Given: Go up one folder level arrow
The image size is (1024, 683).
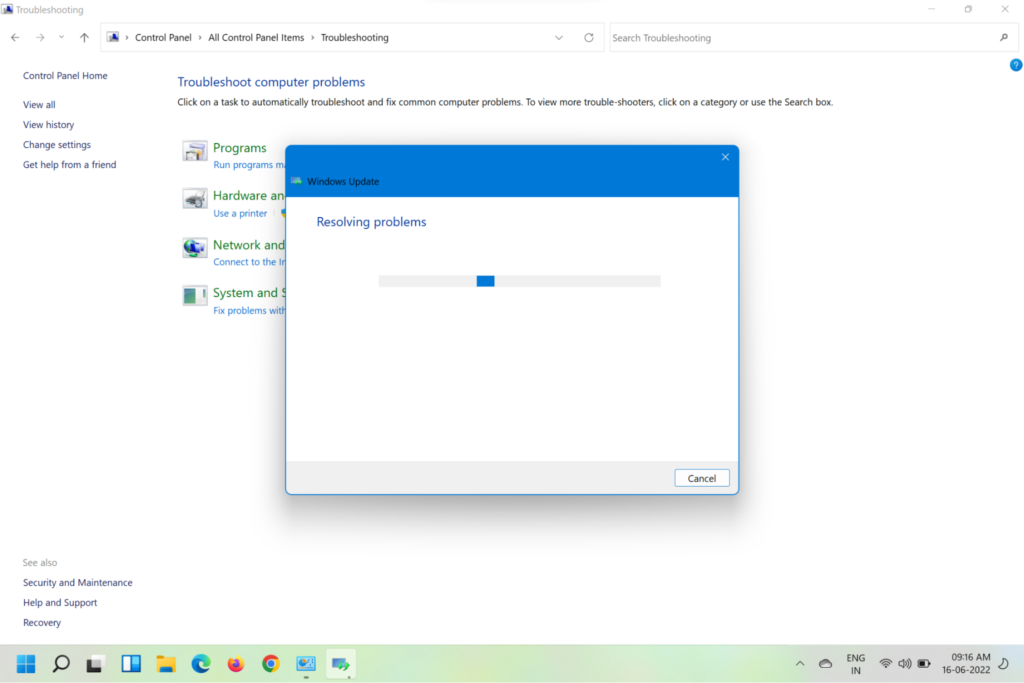Looking at the screenshot, I should click(x=84, y=38).
